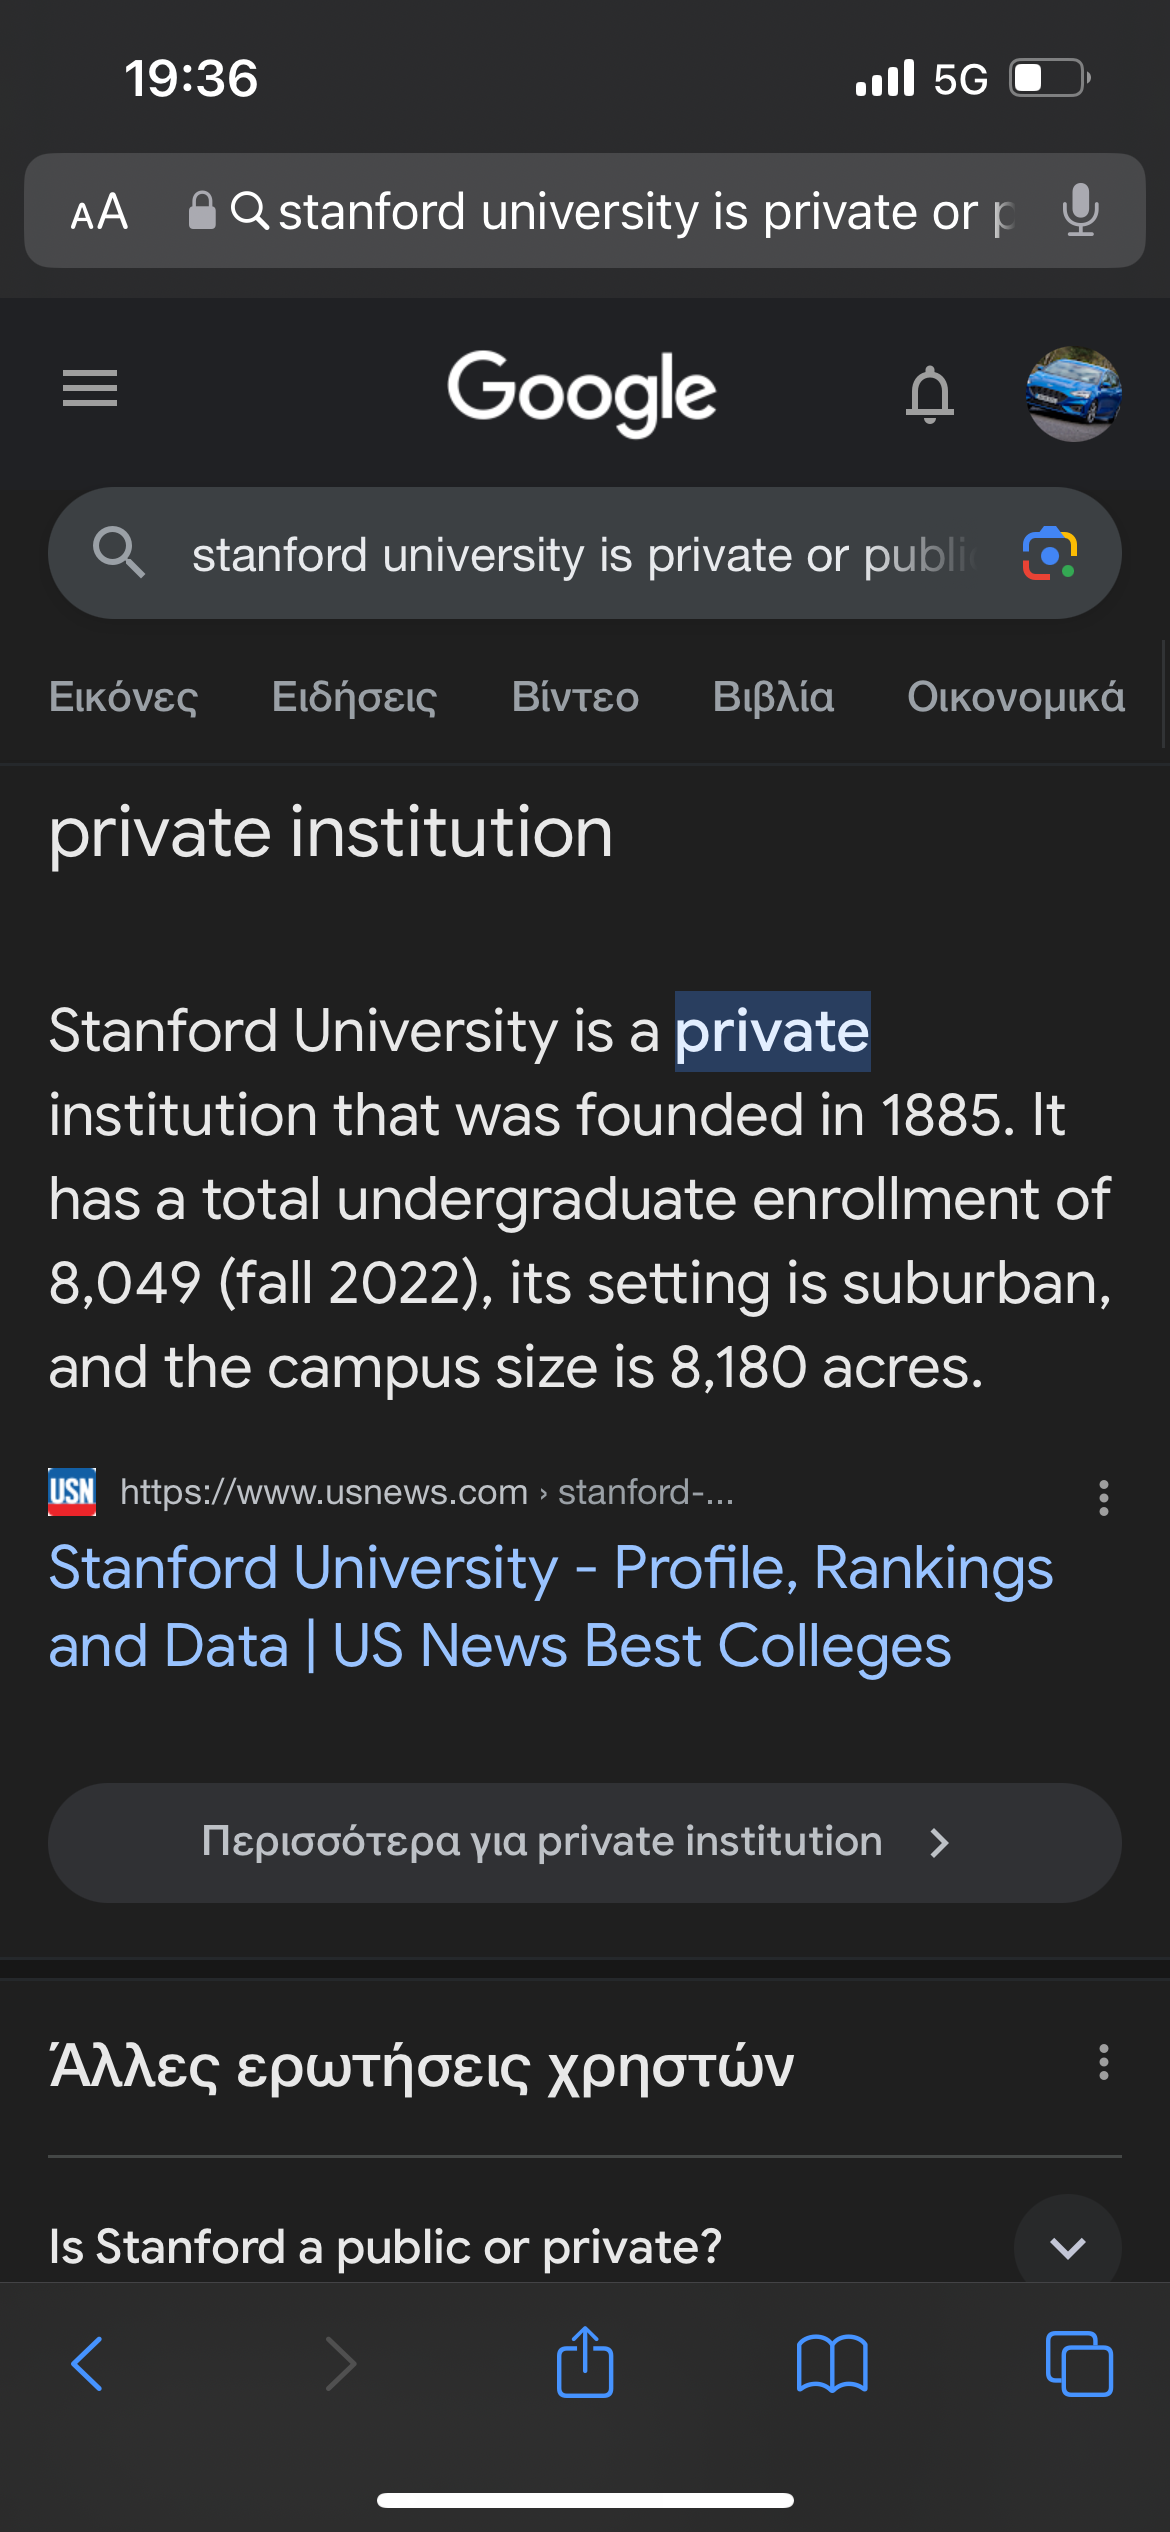This screenshot has width=1170, height=2532.
Task: Expand "Is Stanford a public or private?" question
Action: (1067, 2247)
